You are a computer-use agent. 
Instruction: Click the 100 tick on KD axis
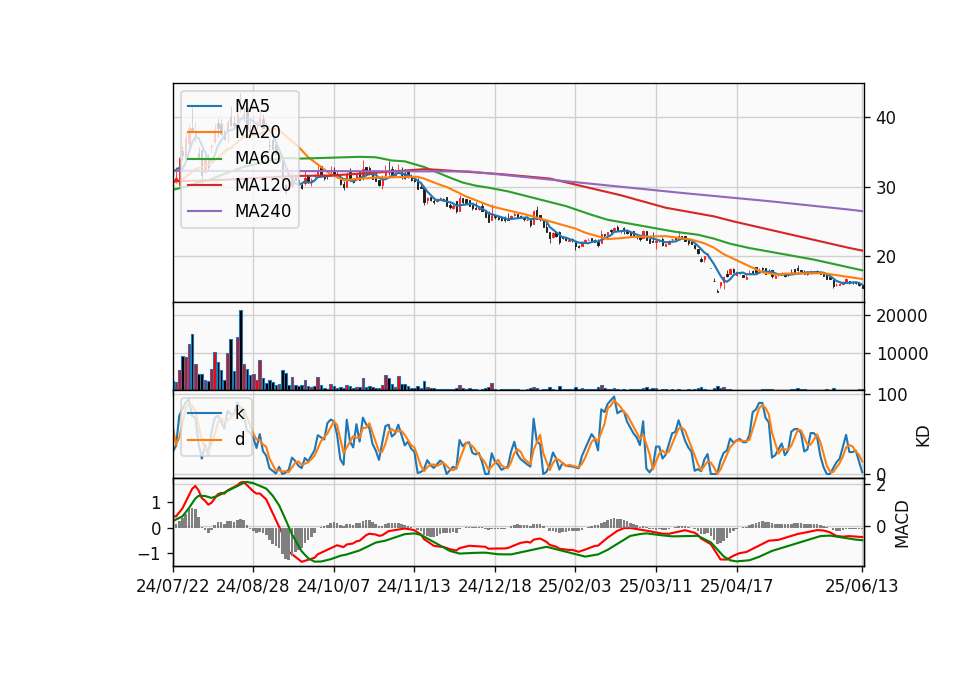pyautogui.click(x=891, y=395)
